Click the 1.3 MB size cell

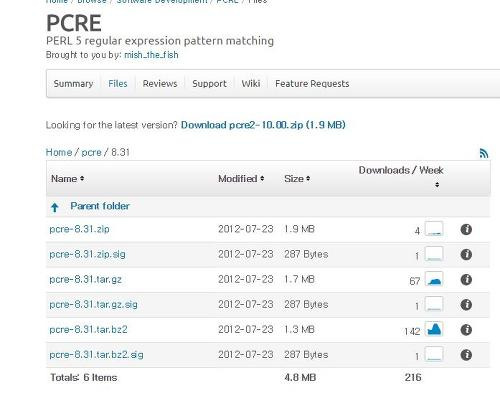299,329
